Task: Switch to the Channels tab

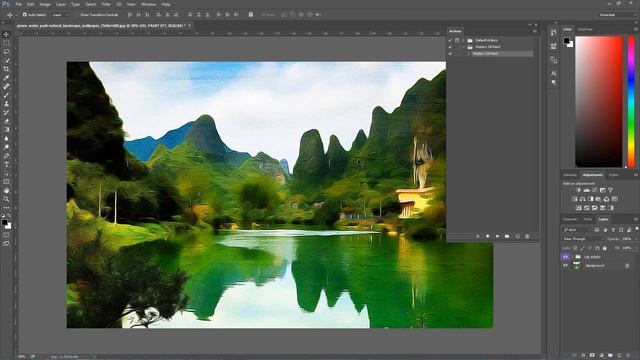Action: coord(570,220)
